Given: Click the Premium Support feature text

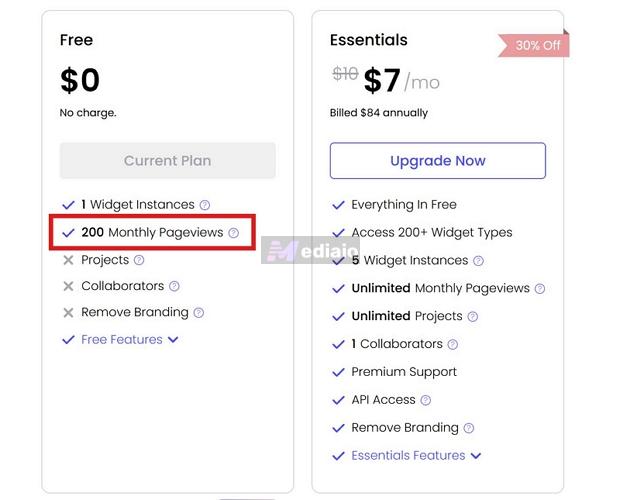Looking at the screenshot, I should pos(404,372).
